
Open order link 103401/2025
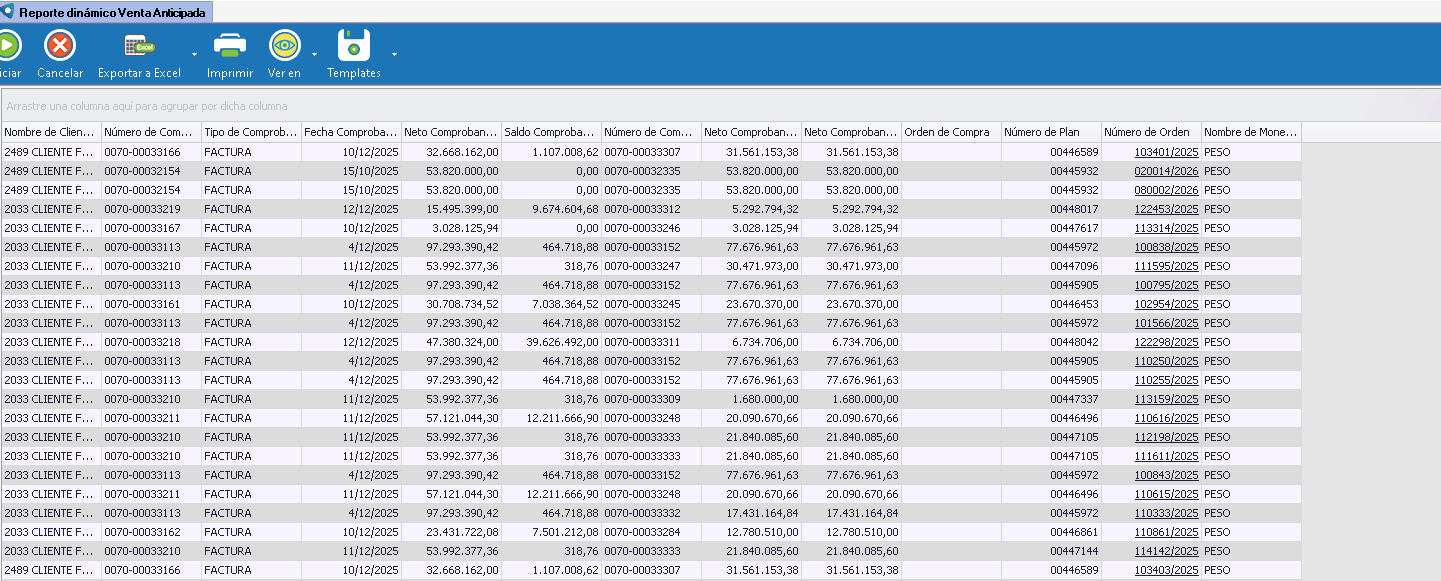(1166, 153)
